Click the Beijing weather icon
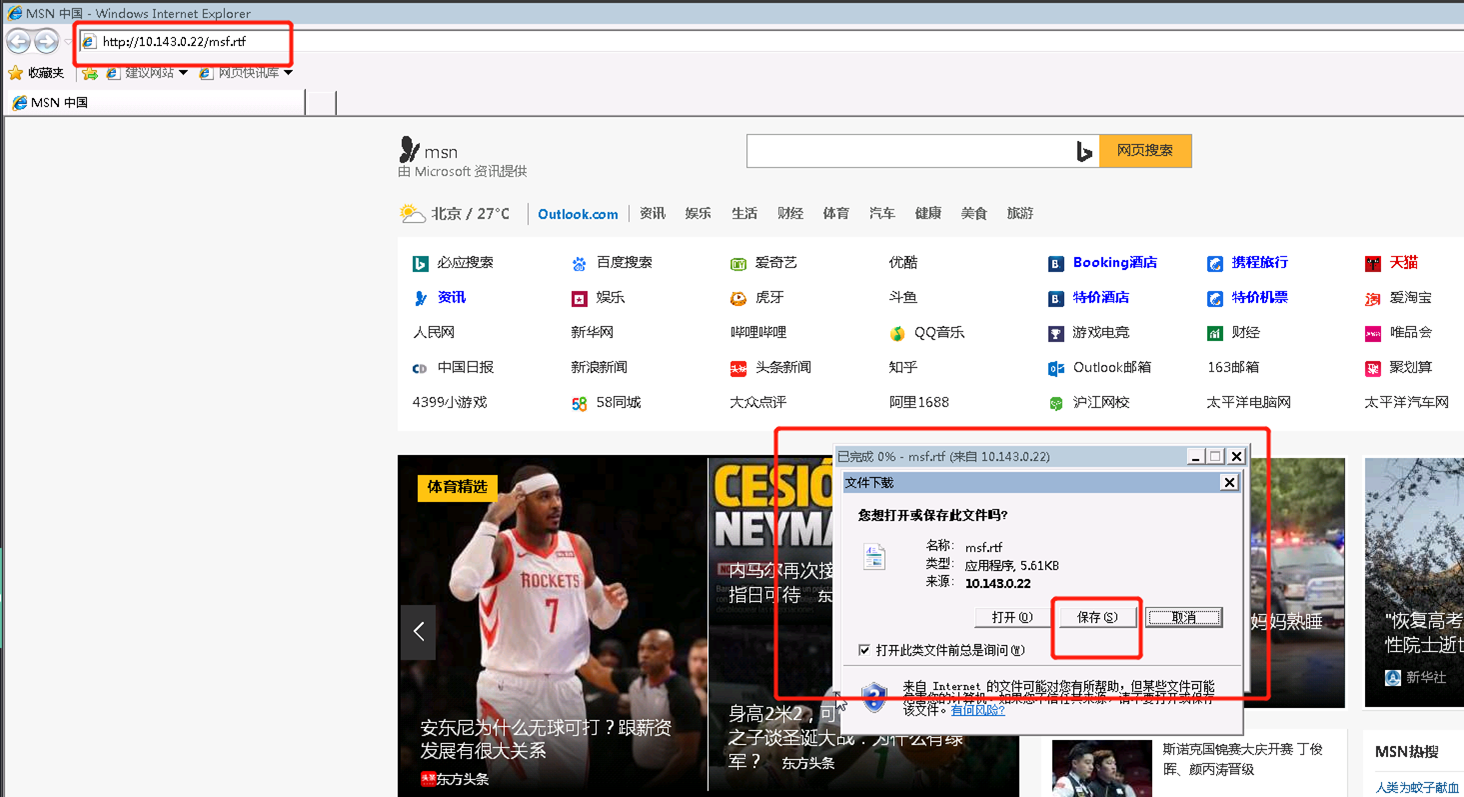The width and height of the screenshot is (1464, 797). pos(411,213)
